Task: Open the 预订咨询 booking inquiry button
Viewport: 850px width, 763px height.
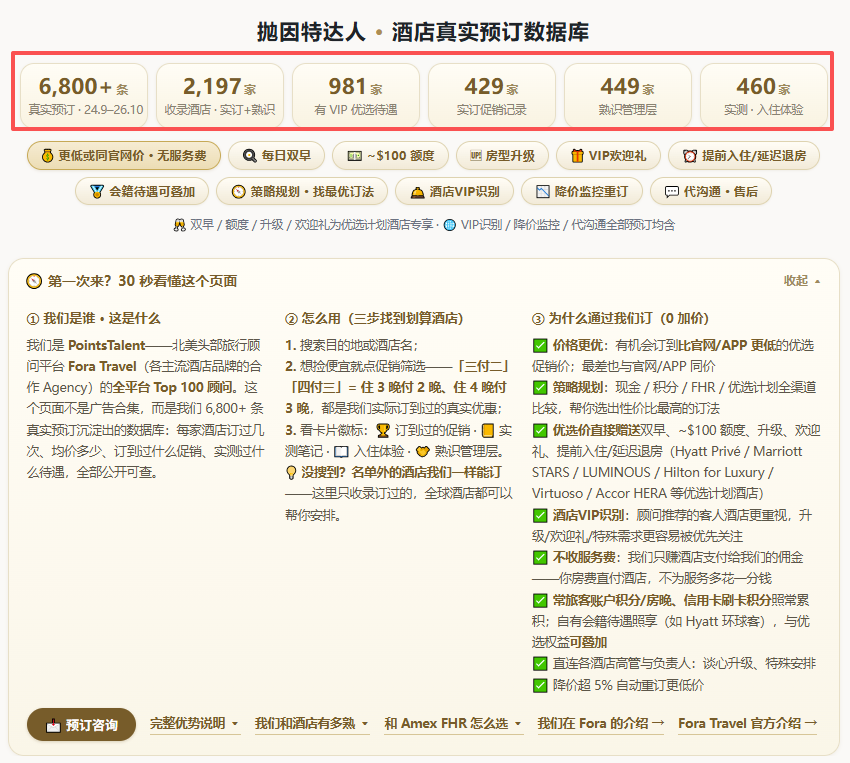Action: point(81,725)
